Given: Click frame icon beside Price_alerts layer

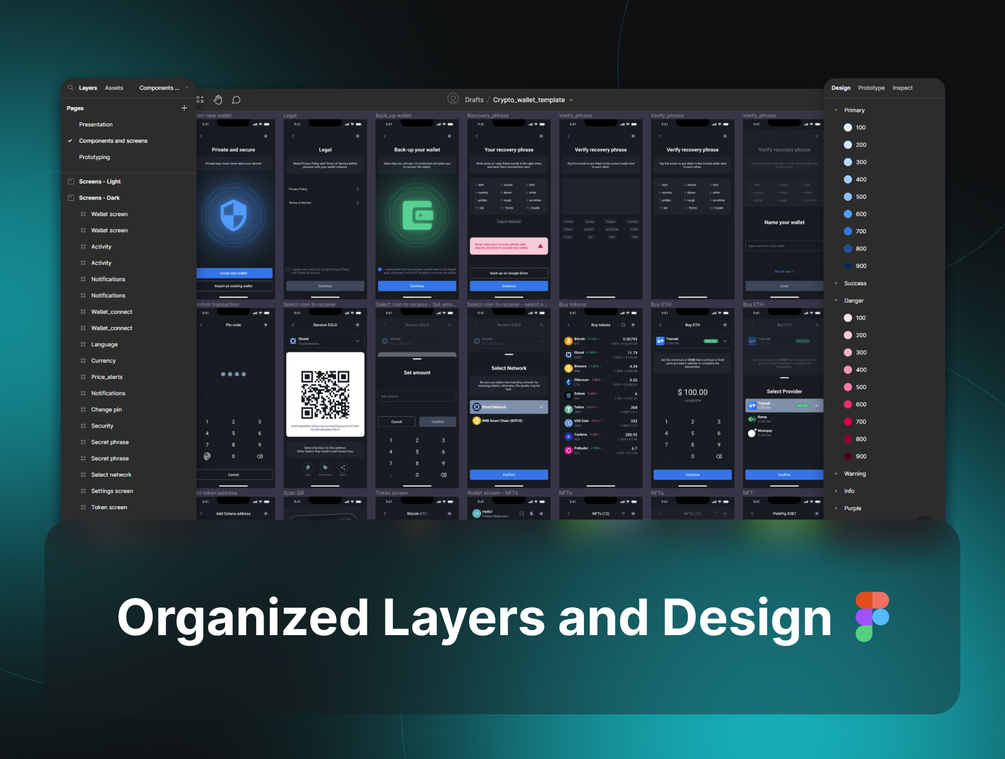Looking at the screenshot, I should point(83,377).
